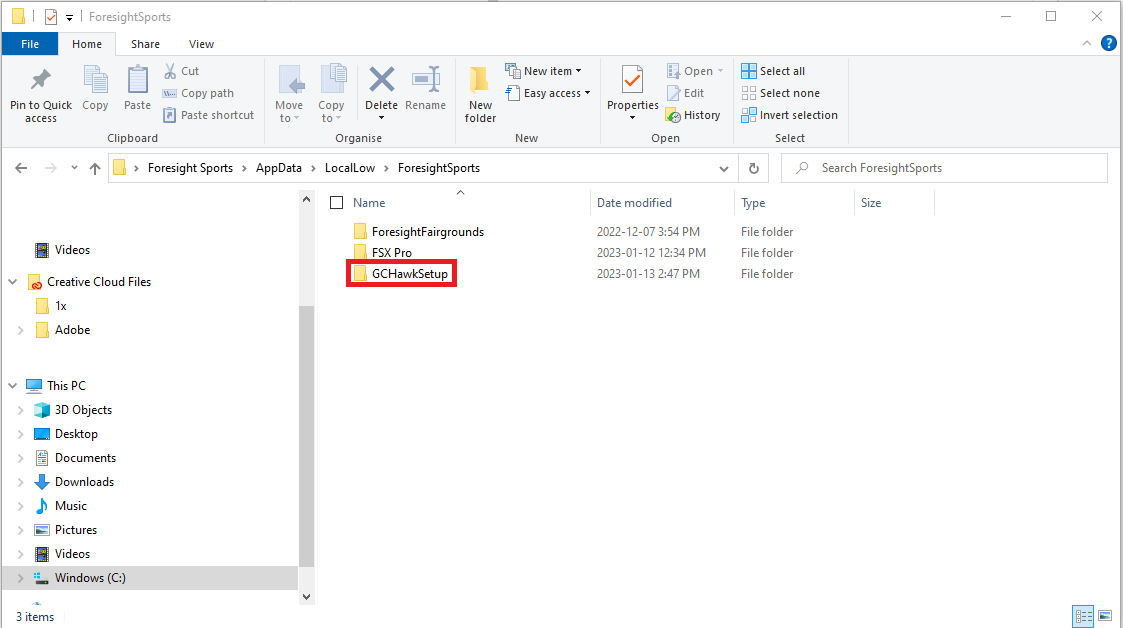
Task: Click the red Delete icon
Action: [382, 79]
